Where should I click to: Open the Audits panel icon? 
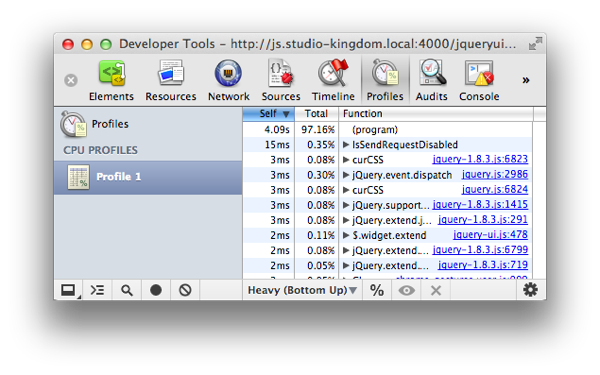point(432,73)
